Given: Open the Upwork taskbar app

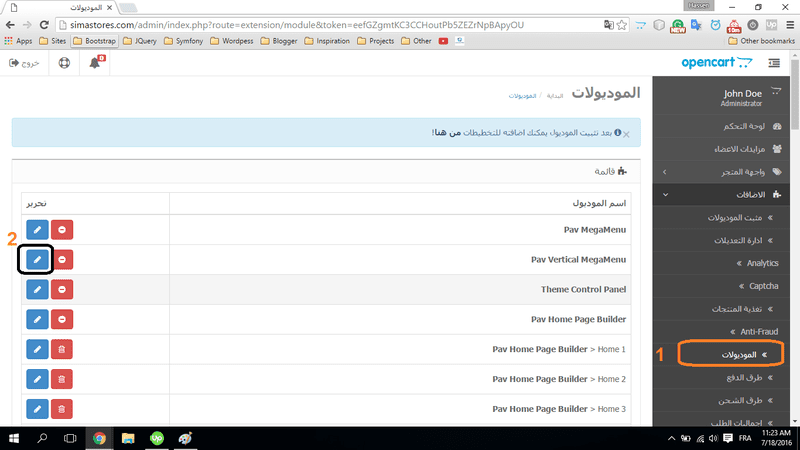Looking at the screenshot, I should (157, 438).
